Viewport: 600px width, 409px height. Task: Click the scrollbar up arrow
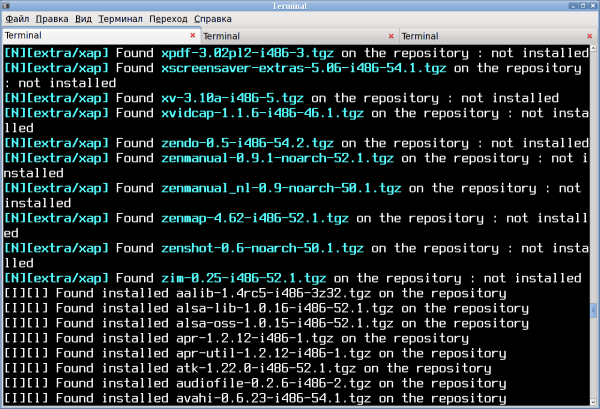[x=593, y=48]
